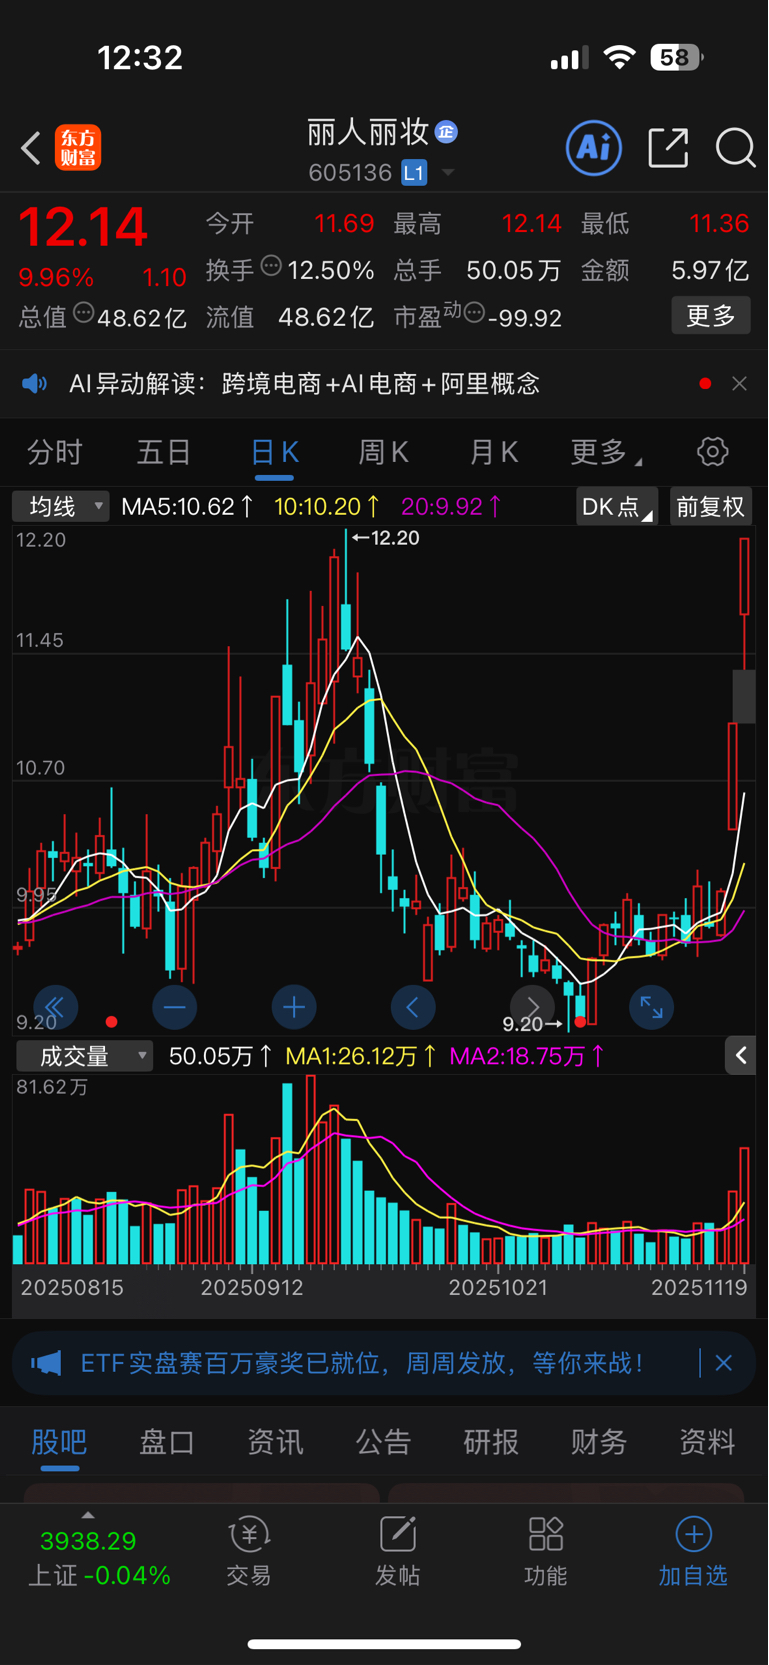Open the AI assistant icon
Viewport: 769px width, 1665px height.
pos(594,148)
